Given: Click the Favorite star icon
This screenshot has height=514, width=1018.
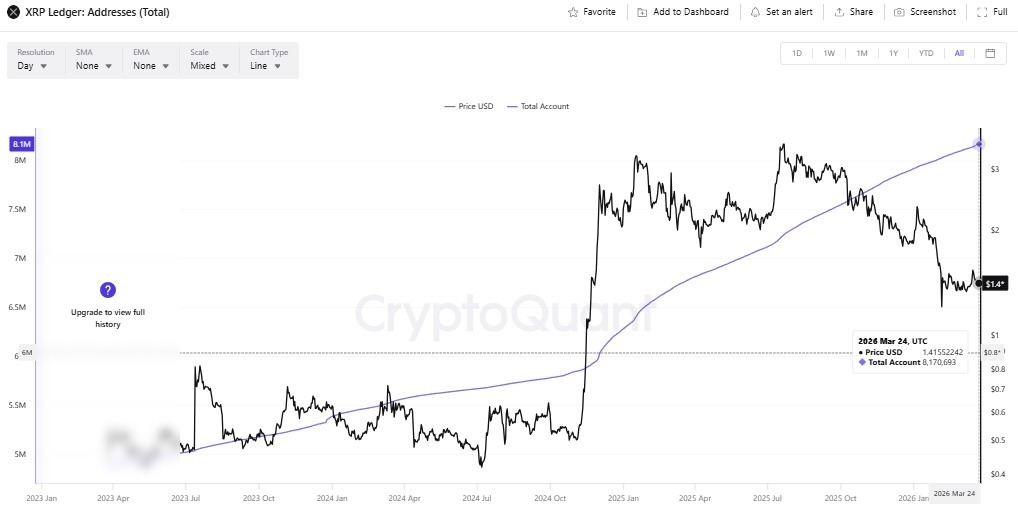Looking at the screenshot, I should tap(573, 12).
